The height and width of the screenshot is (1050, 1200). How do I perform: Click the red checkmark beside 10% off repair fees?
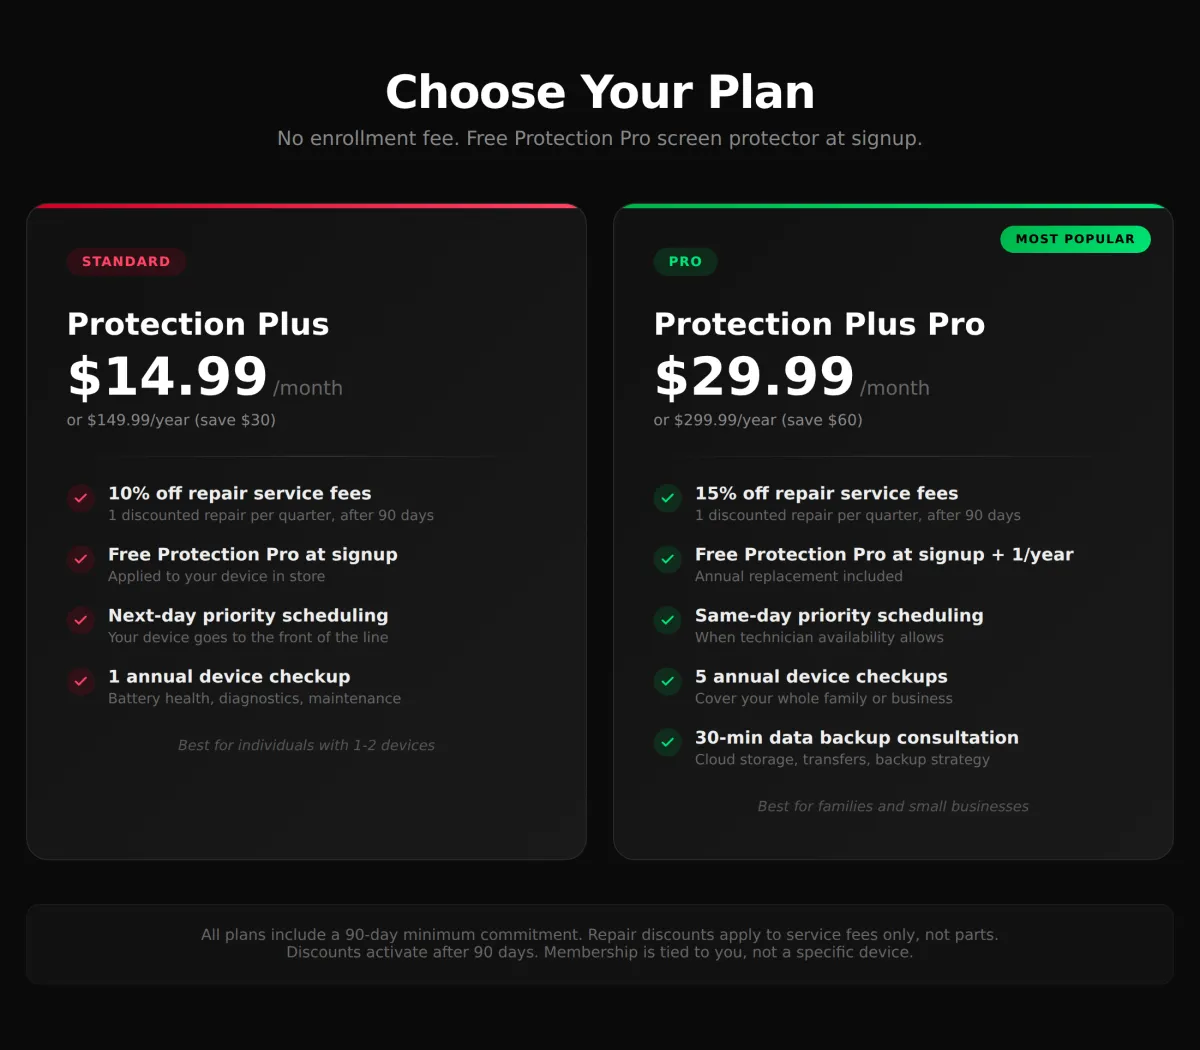[81, 498]
